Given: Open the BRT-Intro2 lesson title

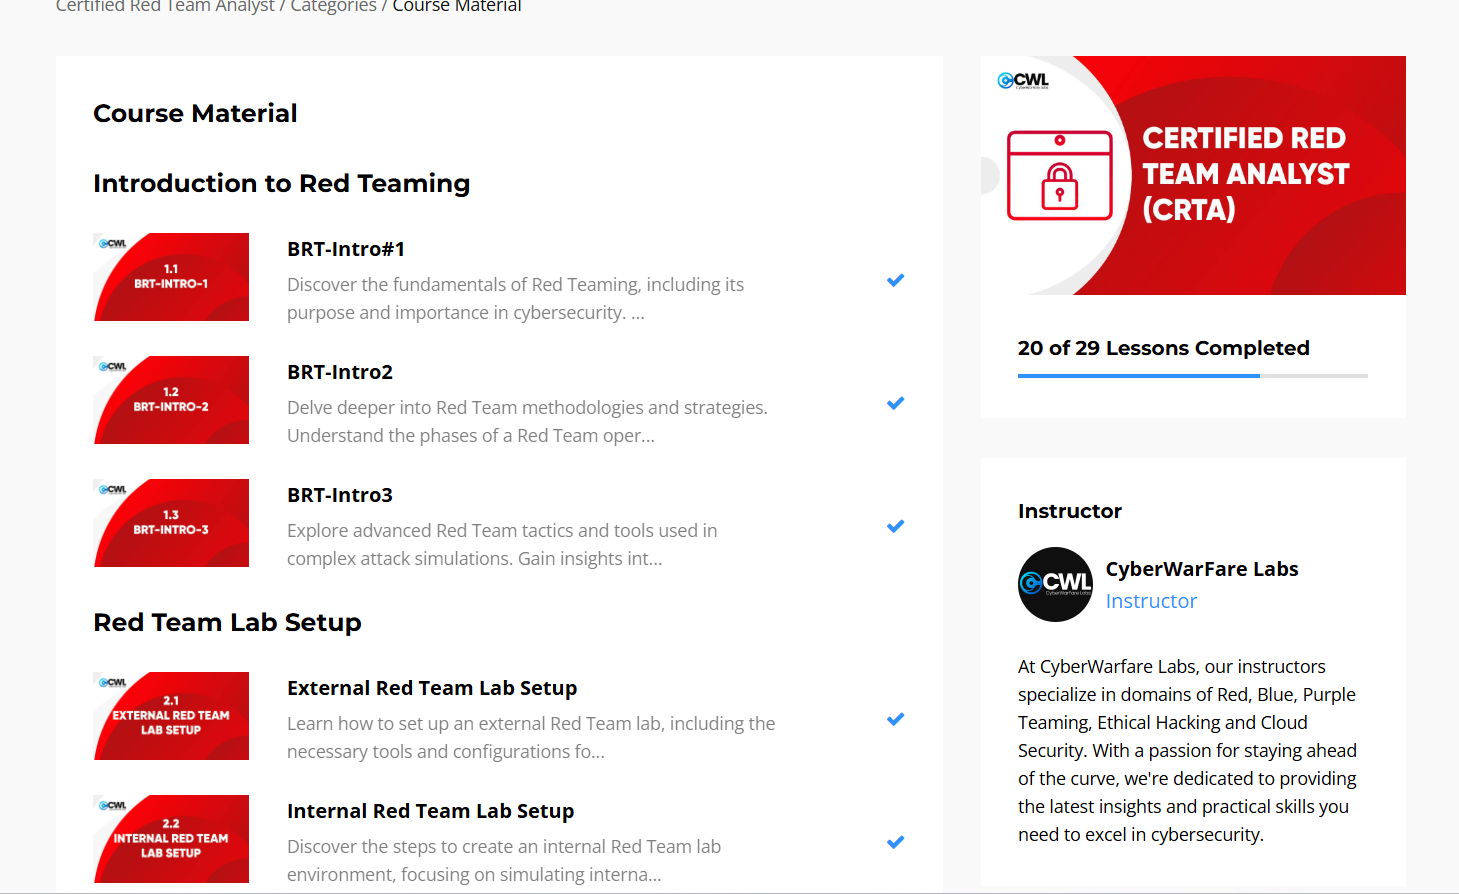Looking at the screenshot, I should (x=340, y=372).
